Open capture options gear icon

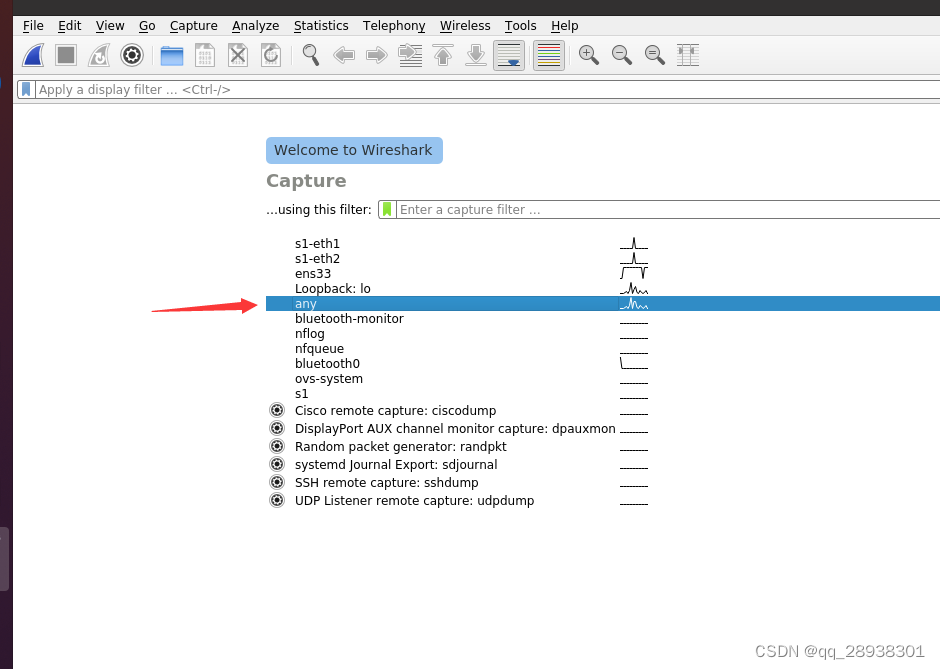coord(132,55)
